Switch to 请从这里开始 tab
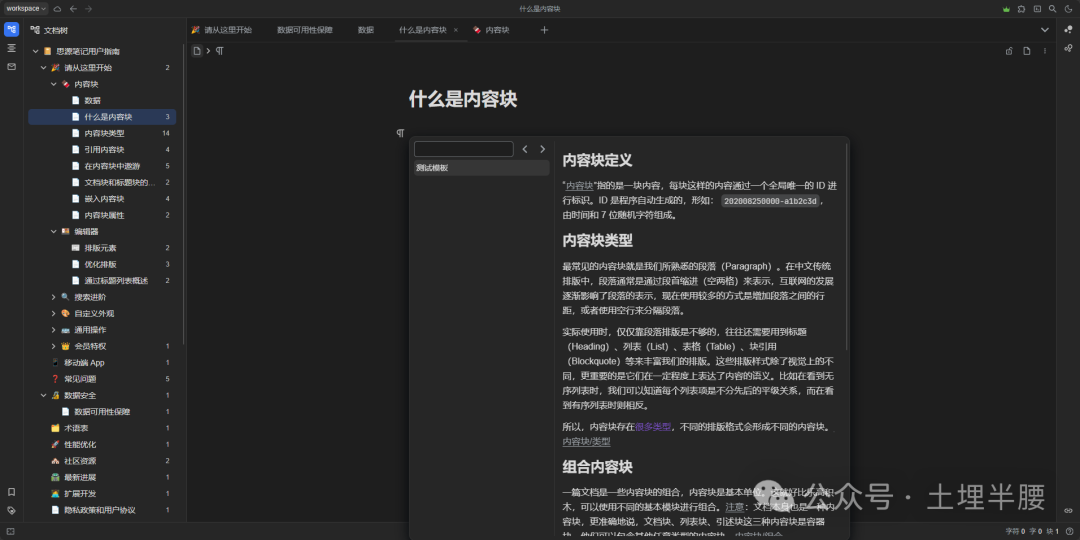This screenshot has height=540, width=1080. tap(222, 30)
